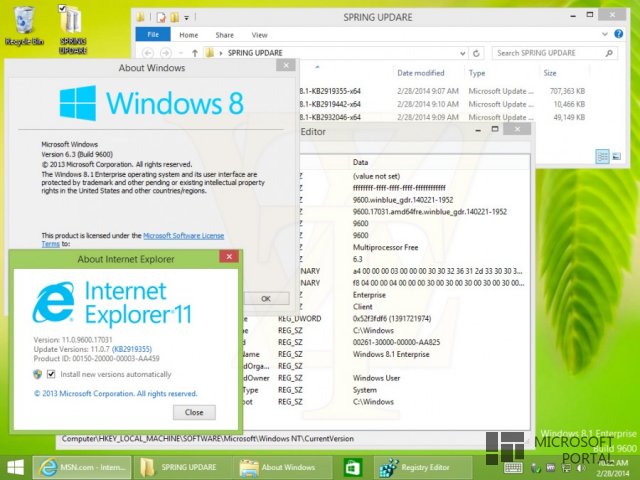This screenshot has height=480, width=640.
Task: Refresh the SPRING UPDARE folder view
Action: tap(476, 53)
